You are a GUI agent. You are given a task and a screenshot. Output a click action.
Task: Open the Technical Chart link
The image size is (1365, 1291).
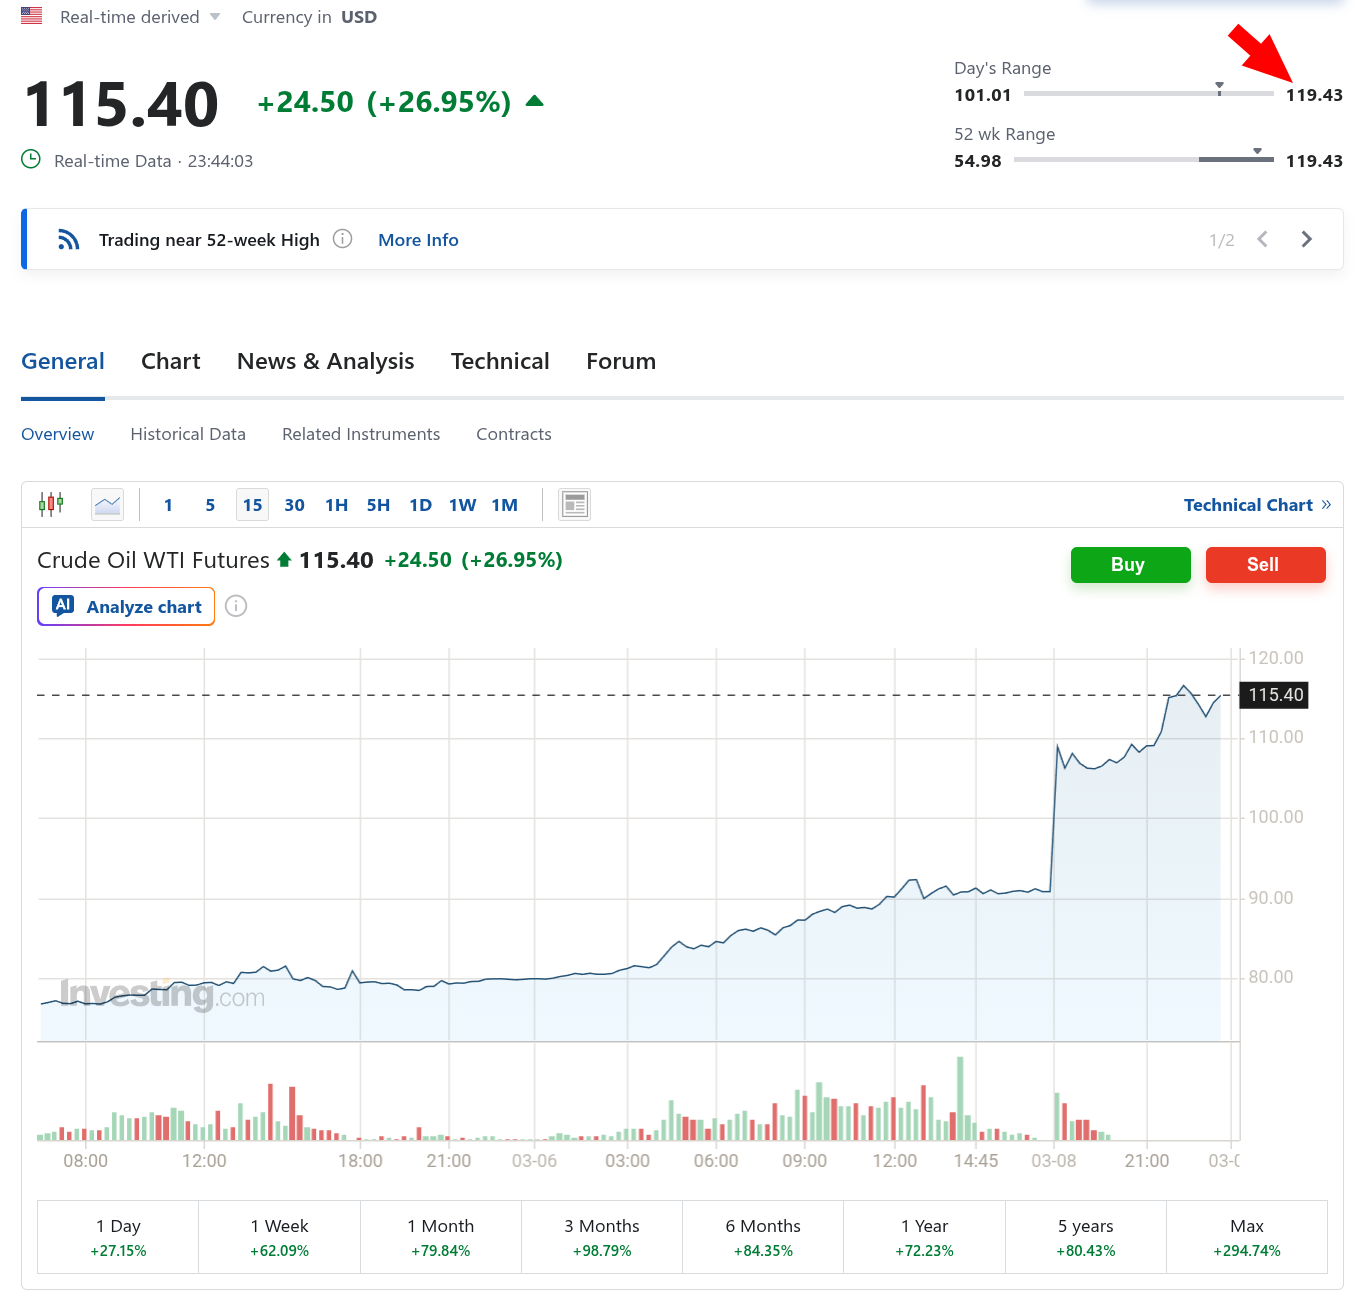[1257, 505]
